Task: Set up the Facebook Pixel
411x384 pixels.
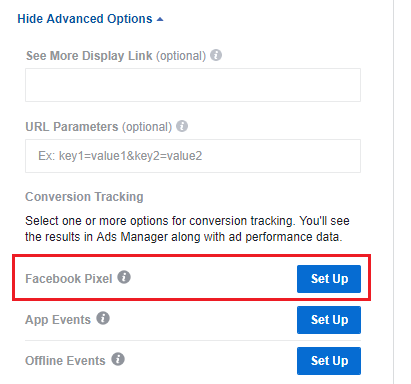Action: pyautogui.click(x=329, y=279)
